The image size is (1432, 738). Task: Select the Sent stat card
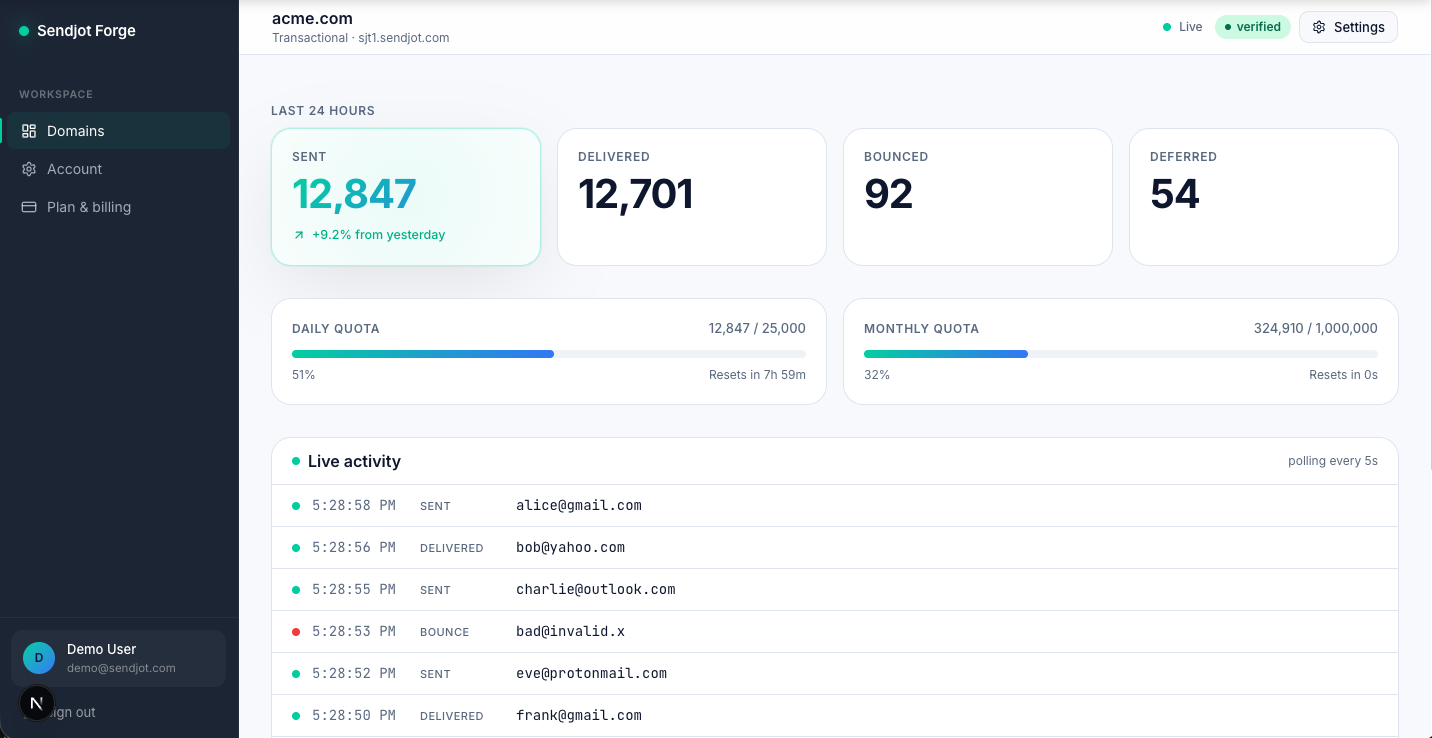[x=406, y=197]
